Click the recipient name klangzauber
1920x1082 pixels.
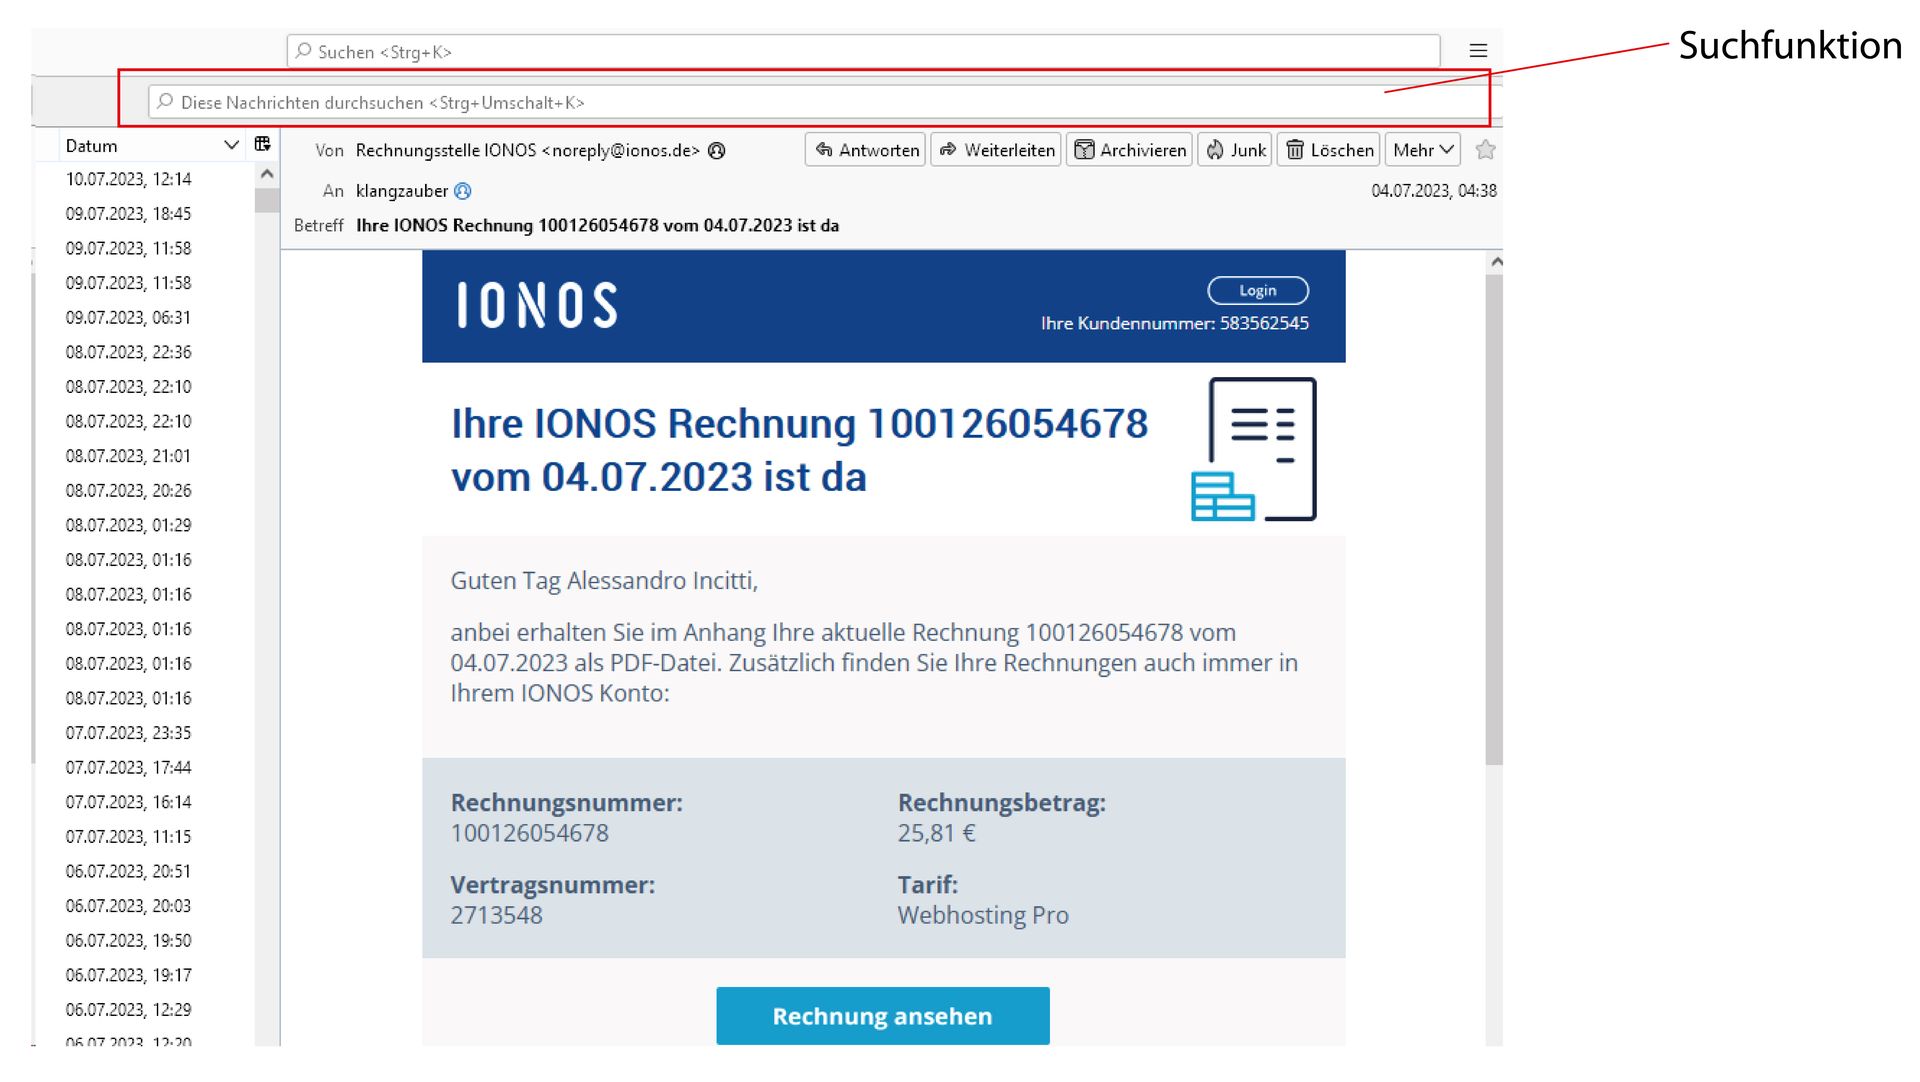[402, 191]
